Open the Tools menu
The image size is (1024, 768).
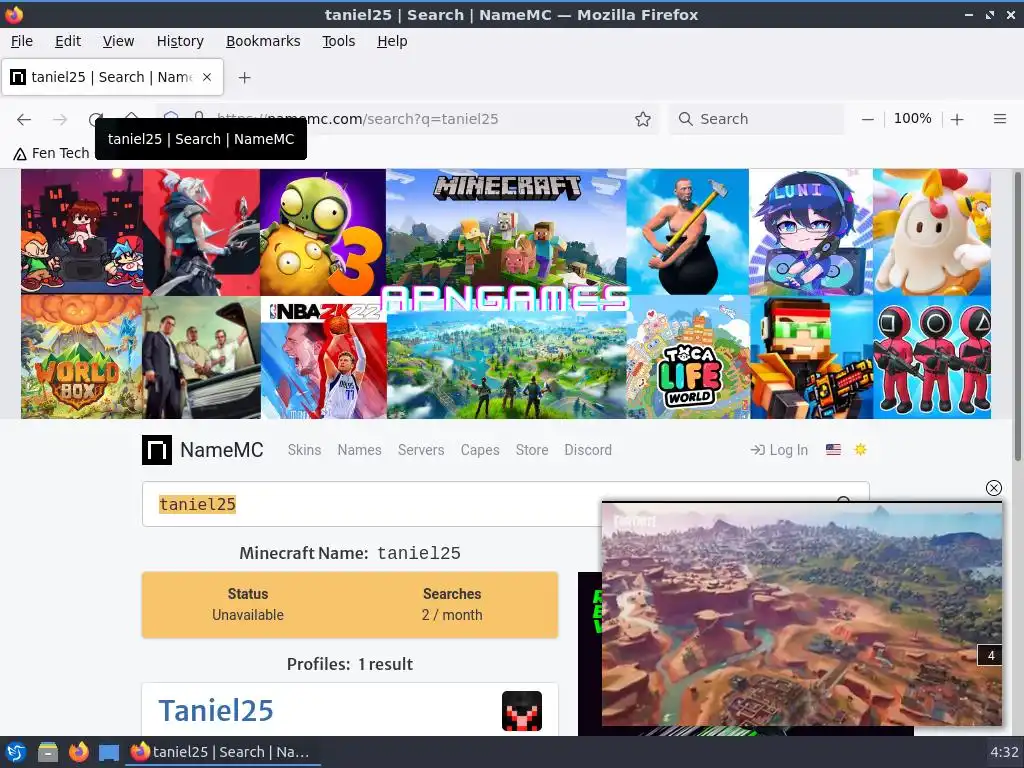coord(338,41)
